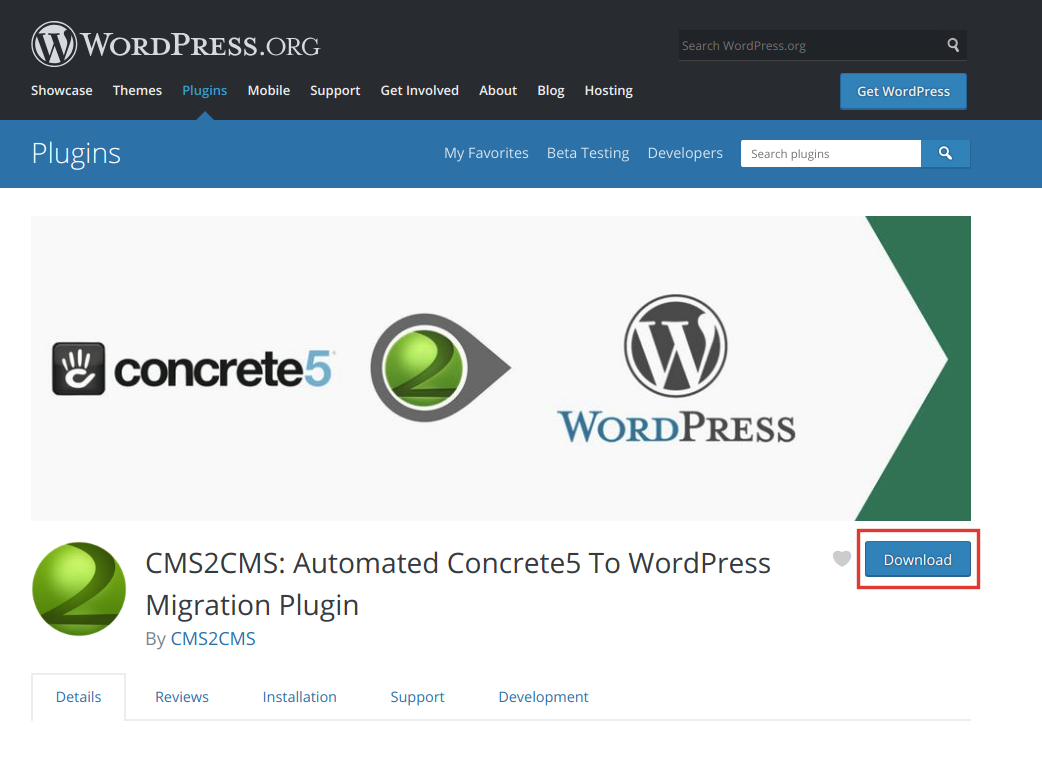Click the Concrete5 to WordPress banner image
Screen dimensions: 1042x757
point(501,368)
